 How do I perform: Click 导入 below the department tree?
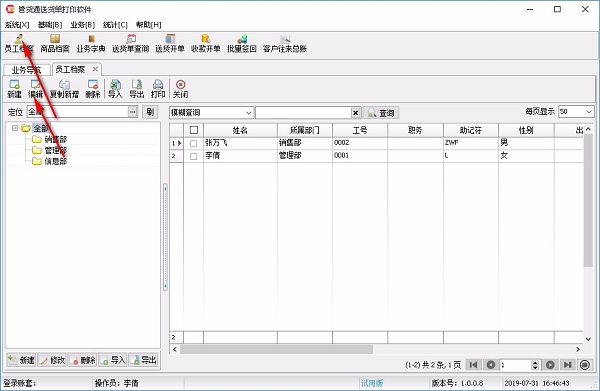(x=113, y=360)
